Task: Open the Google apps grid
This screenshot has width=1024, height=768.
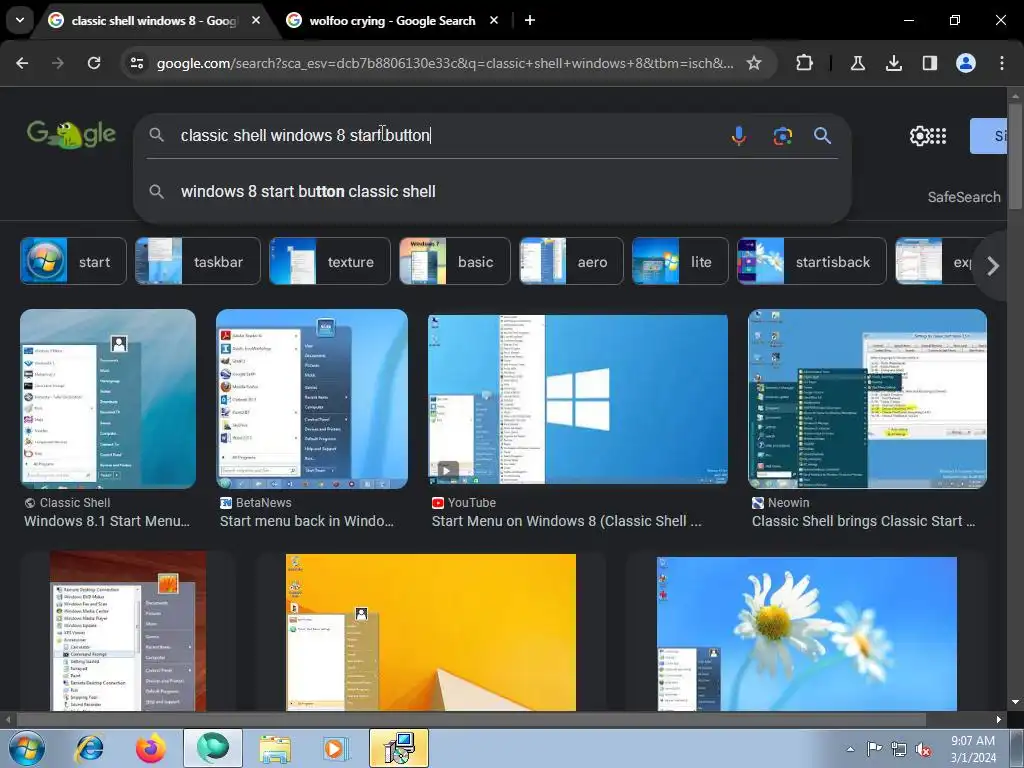Action: coord(938,136)
